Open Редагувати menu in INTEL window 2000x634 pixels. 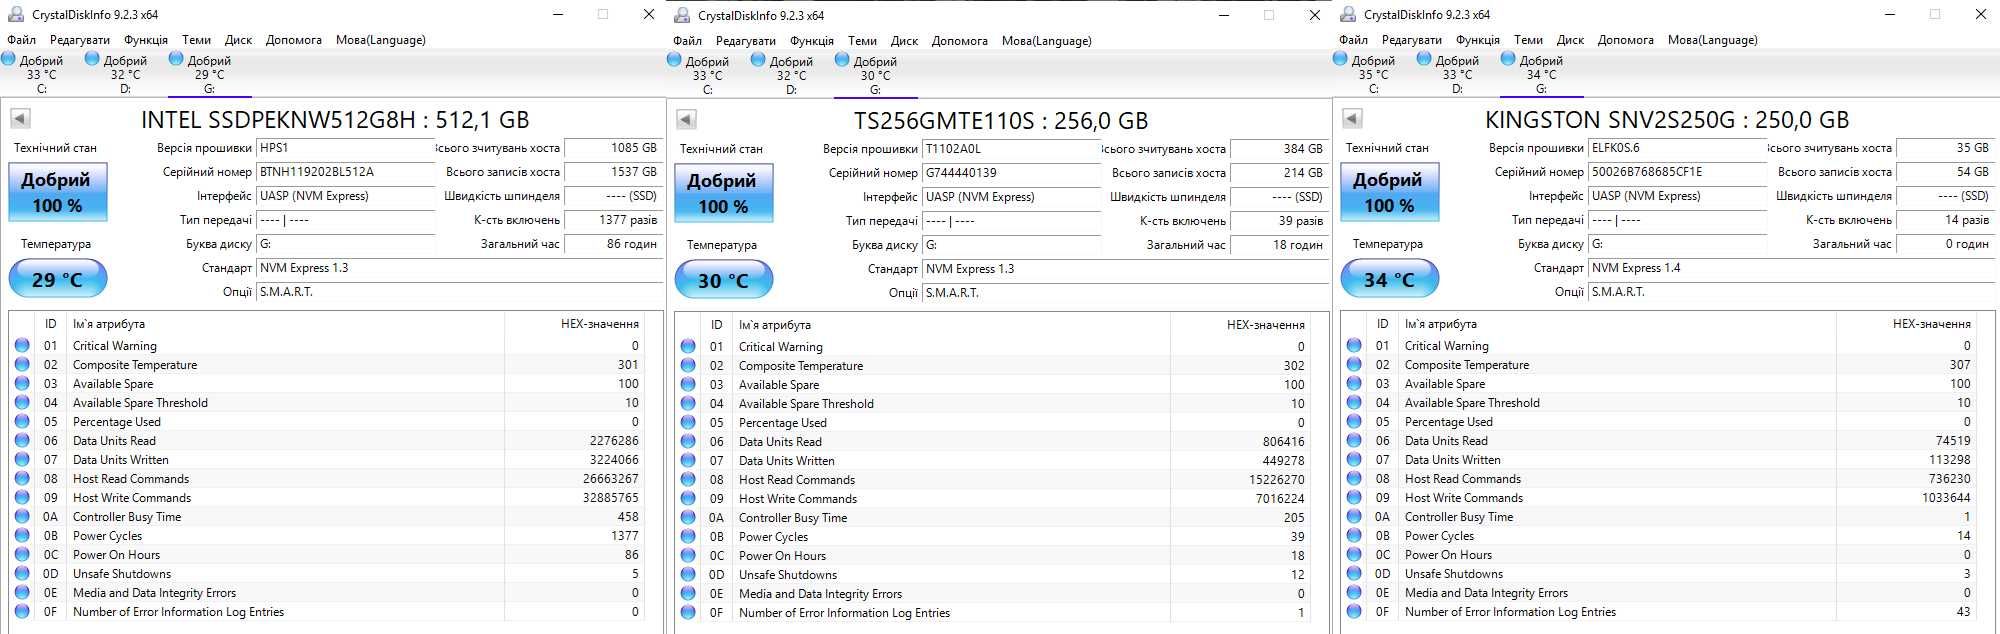click(x=80, y=40)
